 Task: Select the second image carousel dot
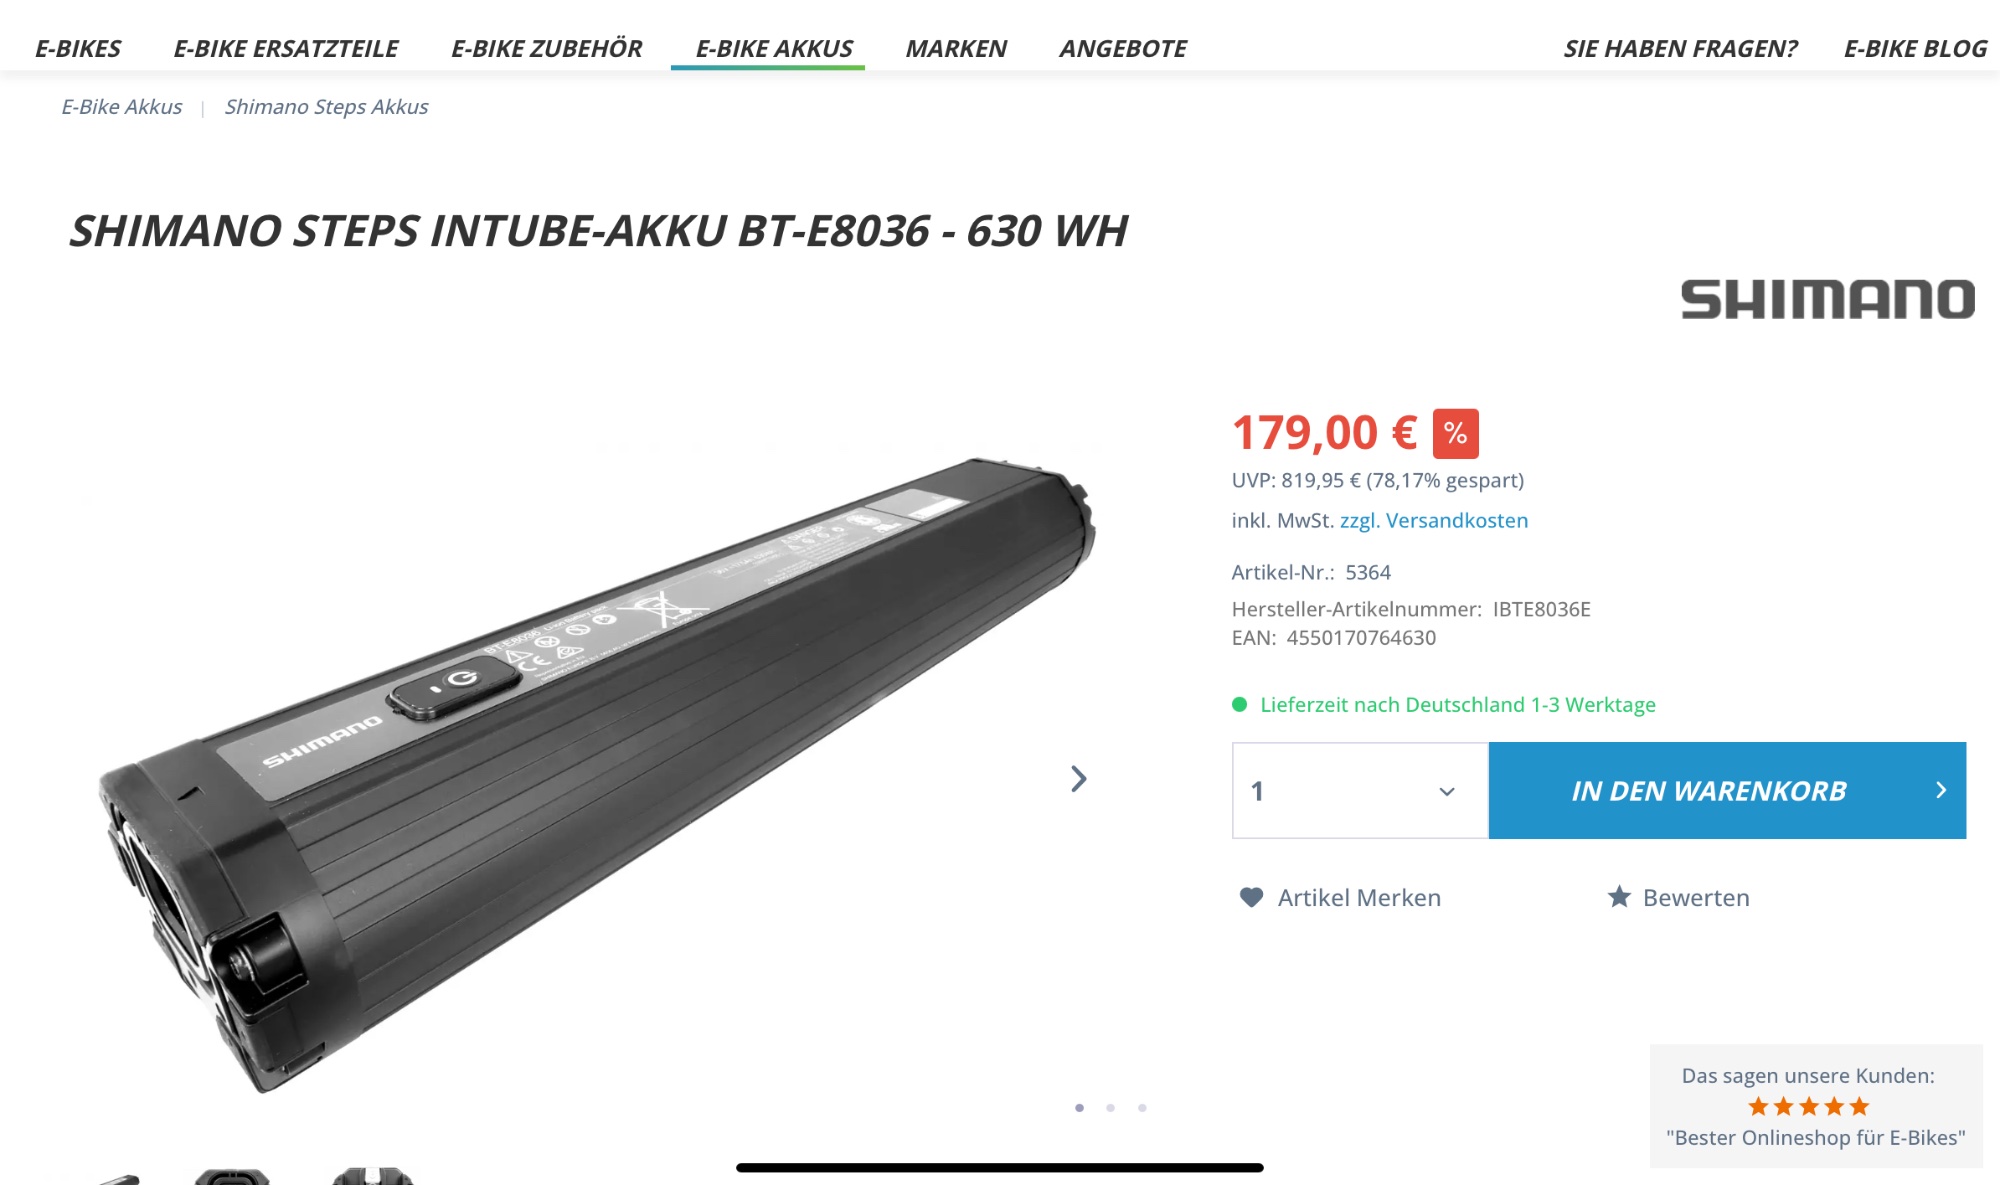(x=1110, y=1107)
